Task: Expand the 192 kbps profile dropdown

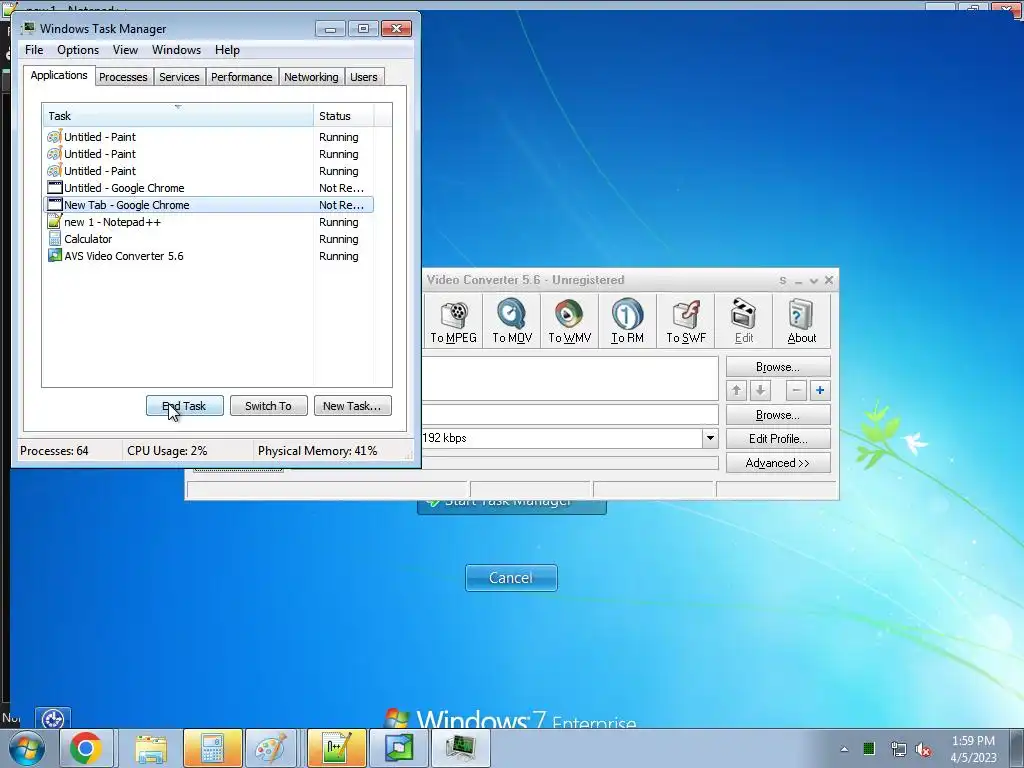Action: pos(710,438)
